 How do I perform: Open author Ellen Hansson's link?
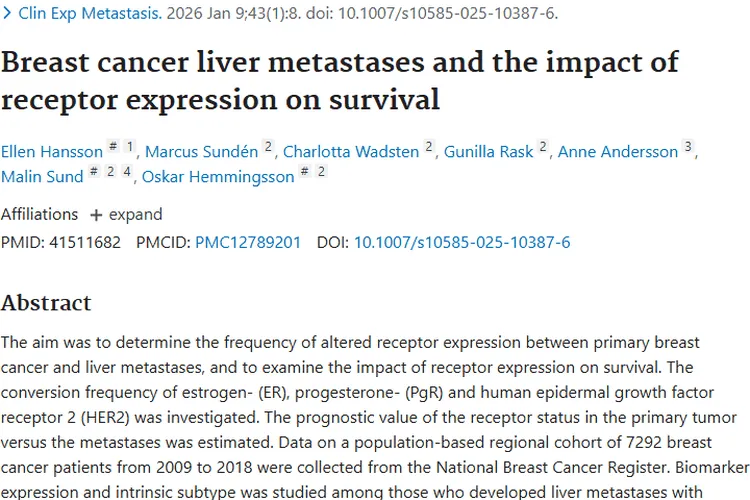[52, 152]
